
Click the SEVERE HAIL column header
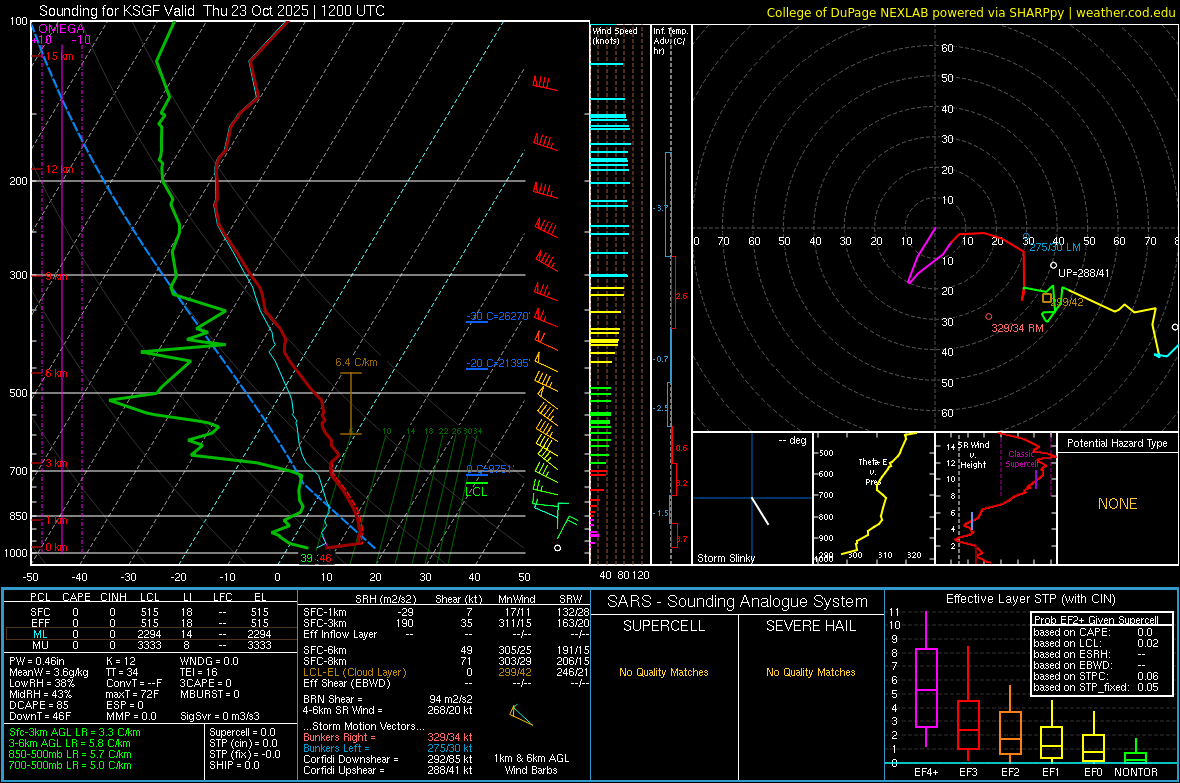pos(810,626)
